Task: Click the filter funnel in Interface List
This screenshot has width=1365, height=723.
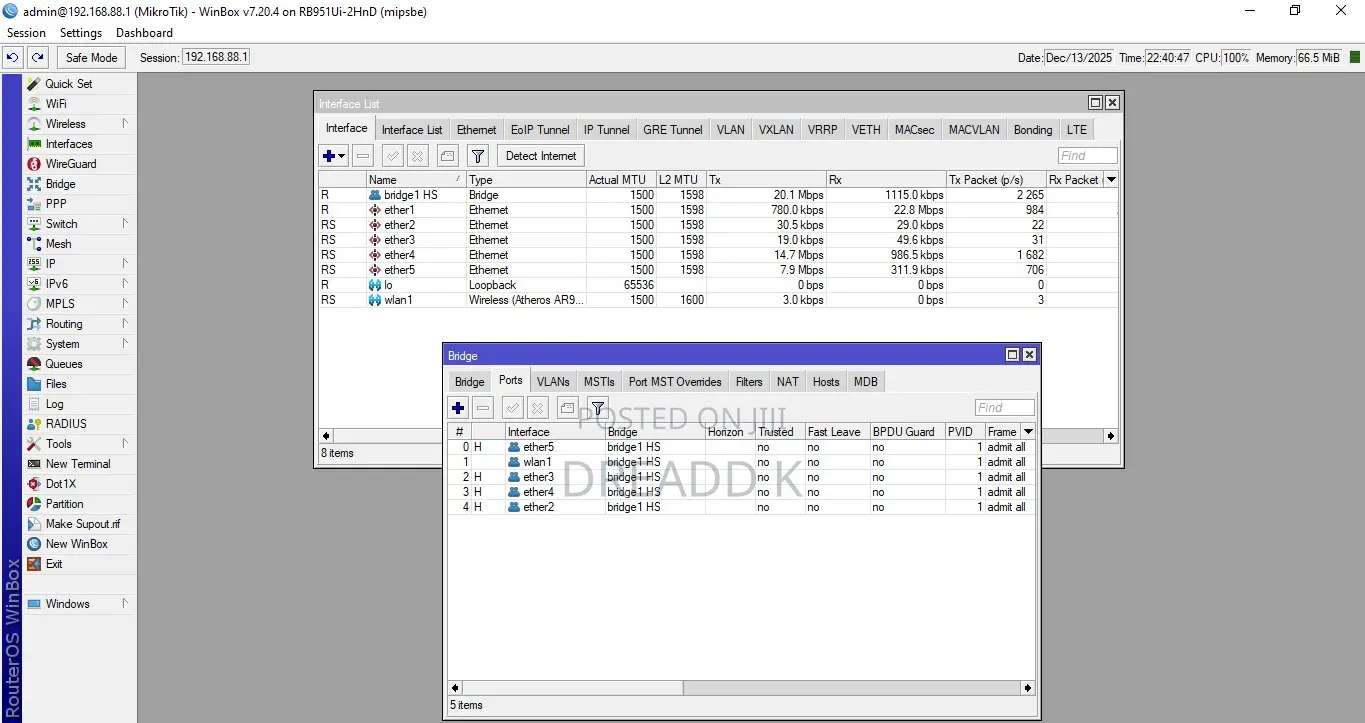Action: pyautogui.click(x=478, y=156)
